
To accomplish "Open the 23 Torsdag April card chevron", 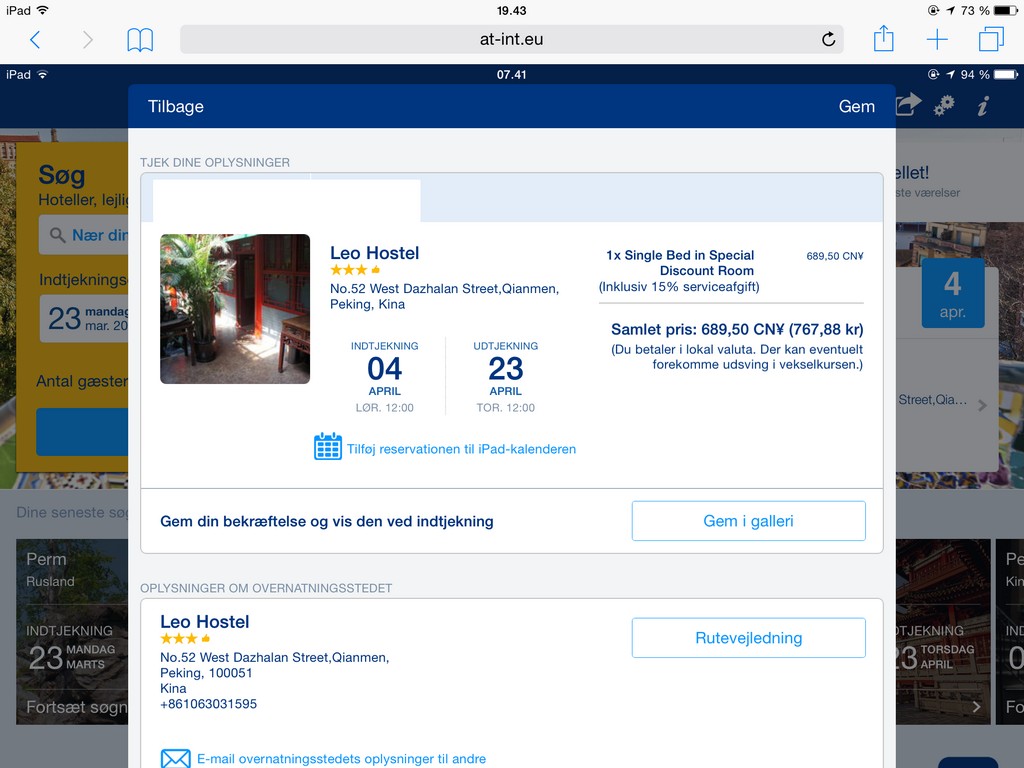I will click(x=976, y=707).
